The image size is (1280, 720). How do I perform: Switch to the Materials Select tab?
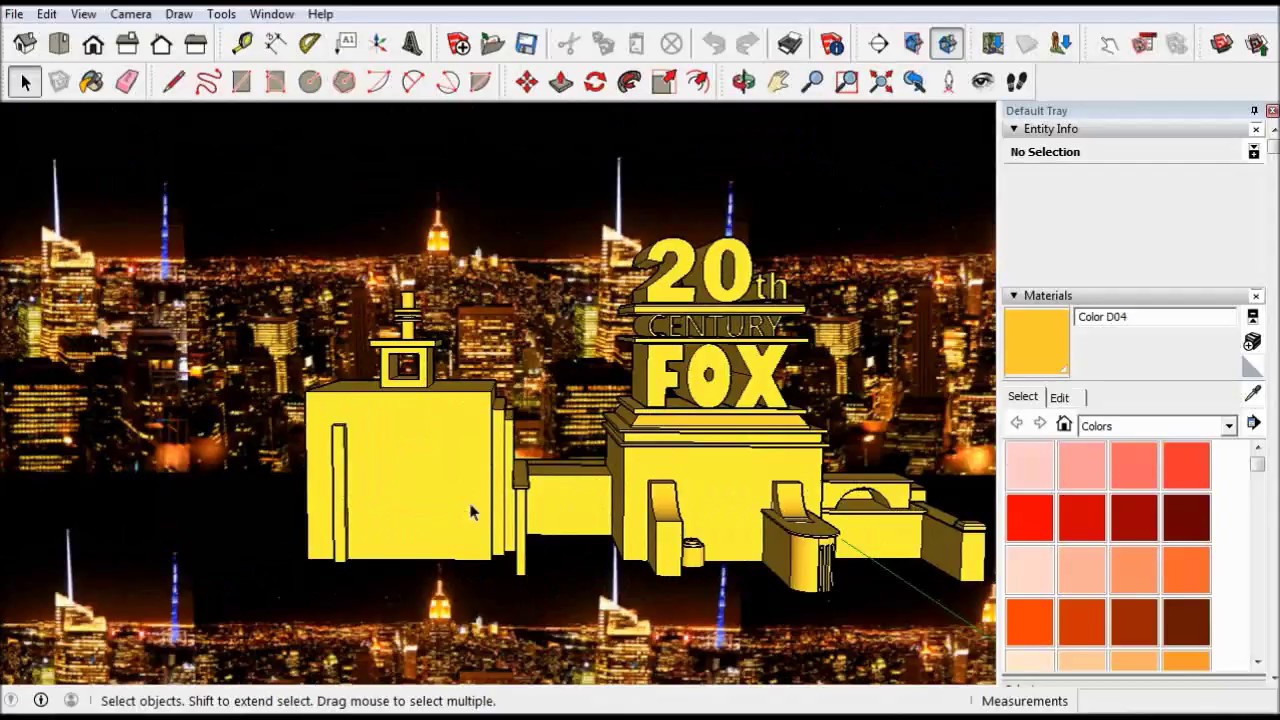click(x=1023, y=396)
